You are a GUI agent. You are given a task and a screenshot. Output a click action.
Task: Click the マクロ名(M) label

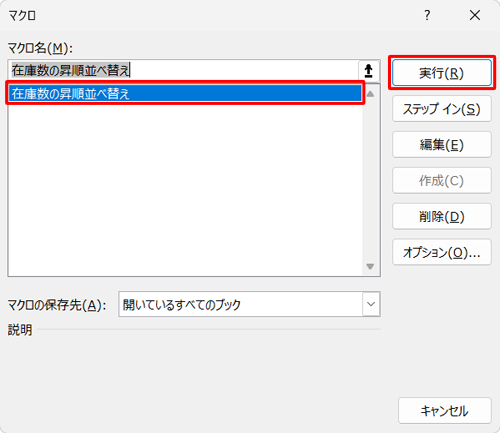(40, 49)
